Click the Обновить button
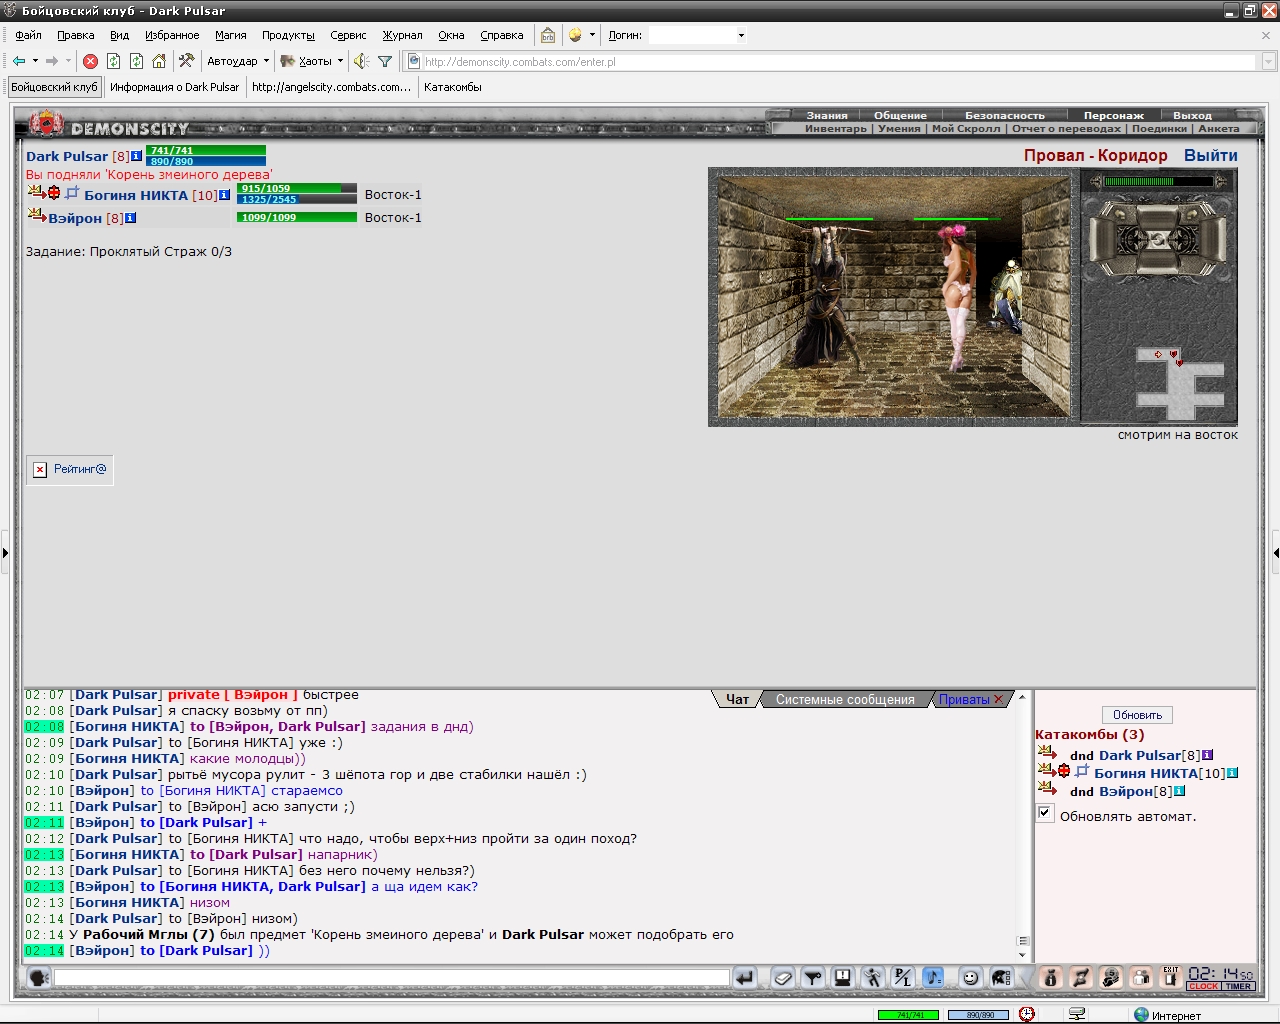Image resolution: width=1280 pixels, height=1024 pixels. (x=1138, y=715)
